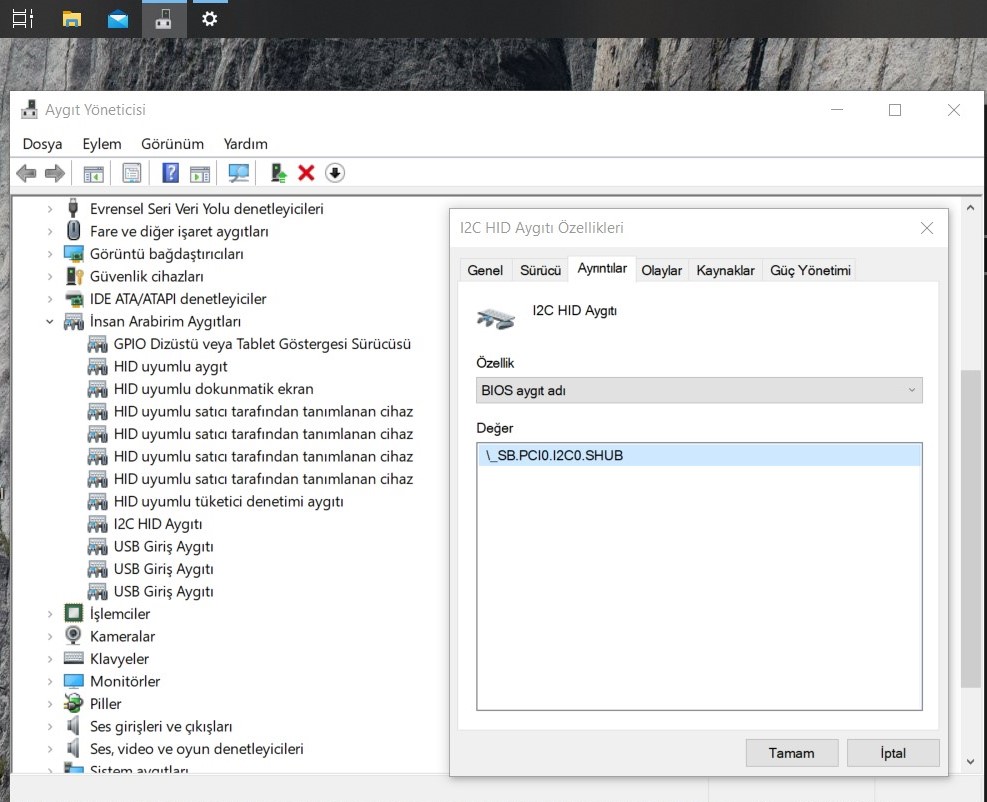Expand the Klavyeler category
This screenshot has height=802, width=987.
[50, 659]
